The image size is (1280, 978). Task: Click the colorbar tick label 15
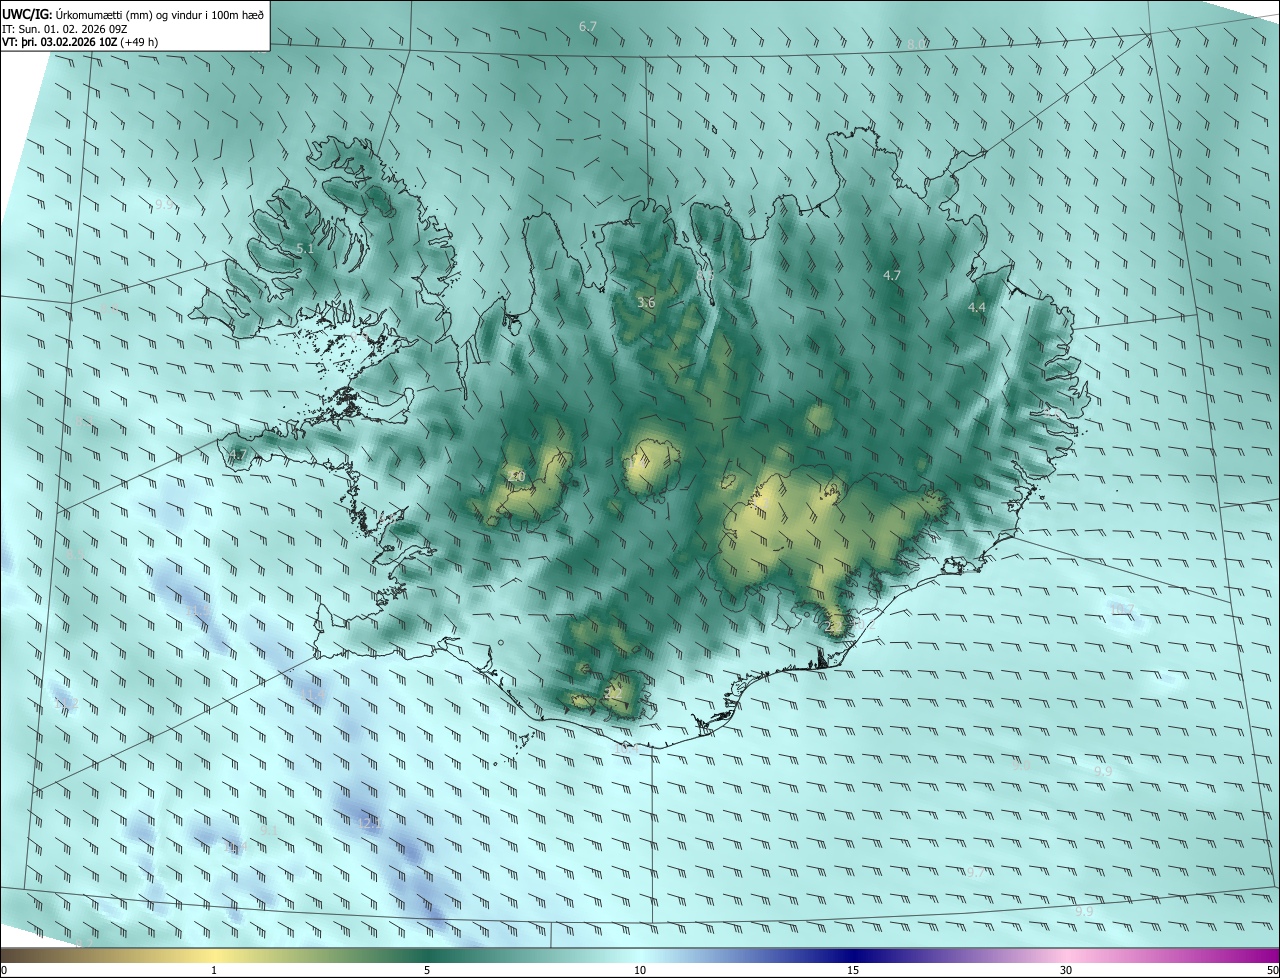(853, 971)
